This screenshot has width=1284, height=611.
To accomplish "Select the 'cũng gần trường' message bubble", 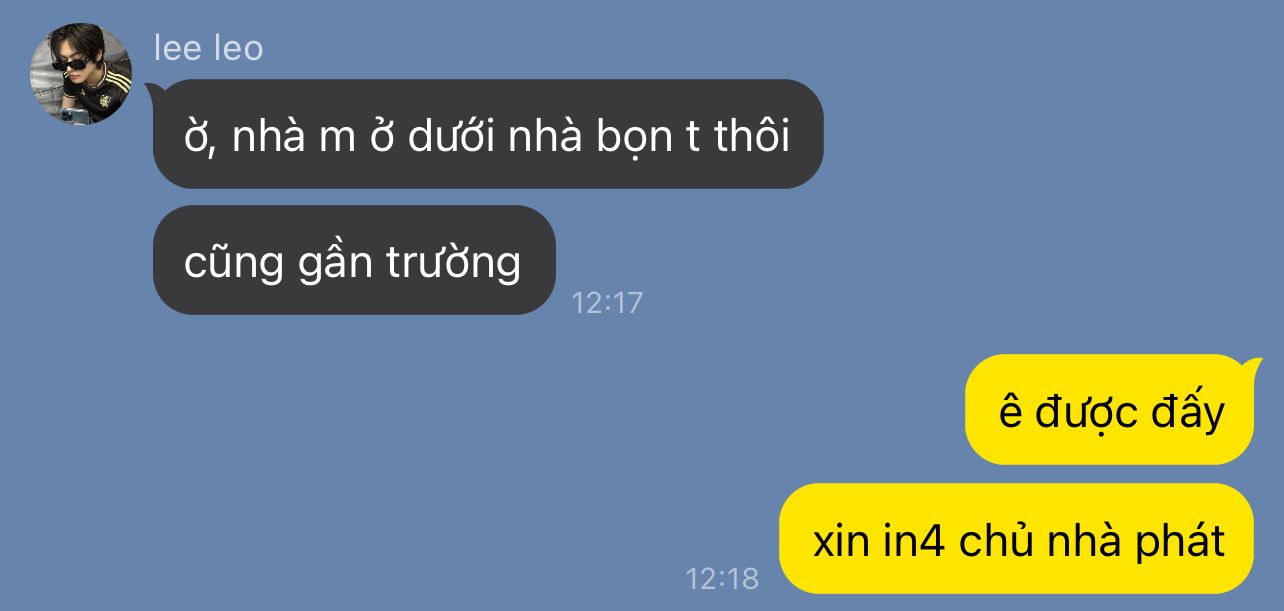I will 354,260.
